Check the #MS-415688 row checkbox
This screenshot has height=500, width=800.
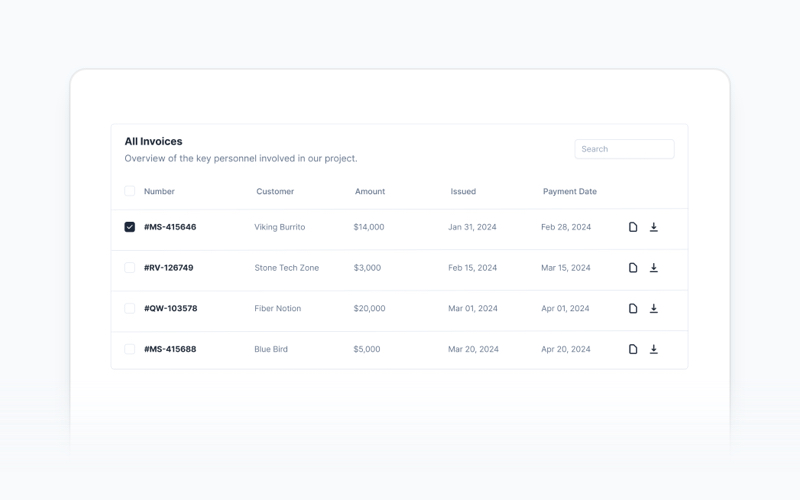coord(130,349)
